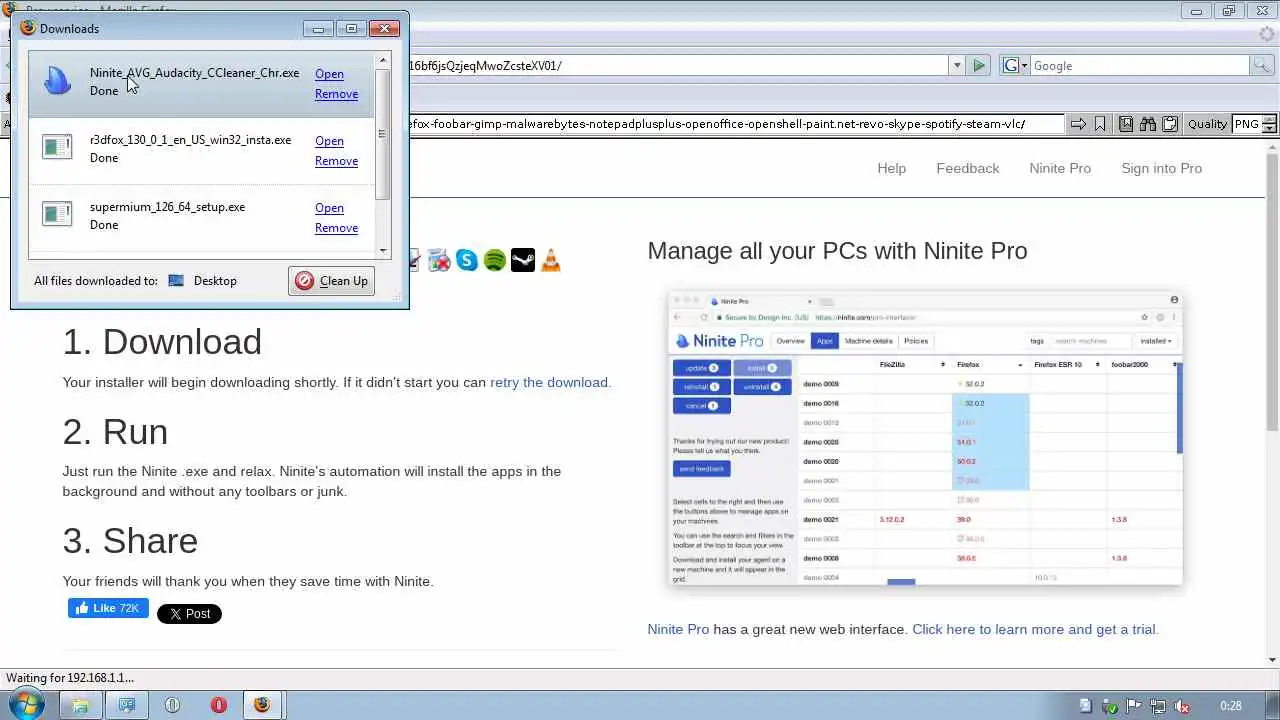1280x720 pixels.
Task: Open File Explorer from taskbar
Action: point(80,705)
